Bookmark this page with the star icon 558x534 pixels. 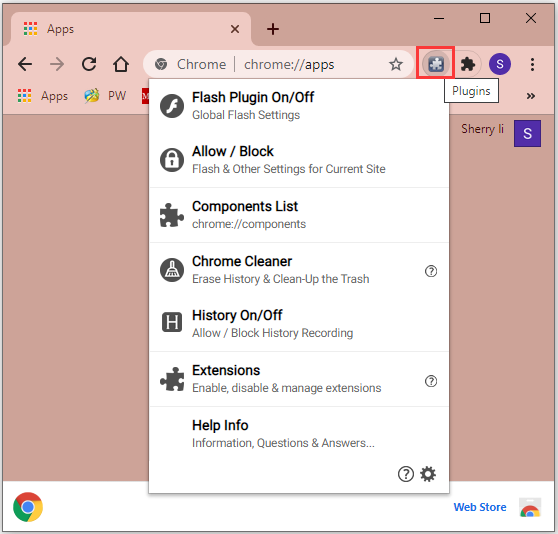pyautogui.click(x=395, y=64)
